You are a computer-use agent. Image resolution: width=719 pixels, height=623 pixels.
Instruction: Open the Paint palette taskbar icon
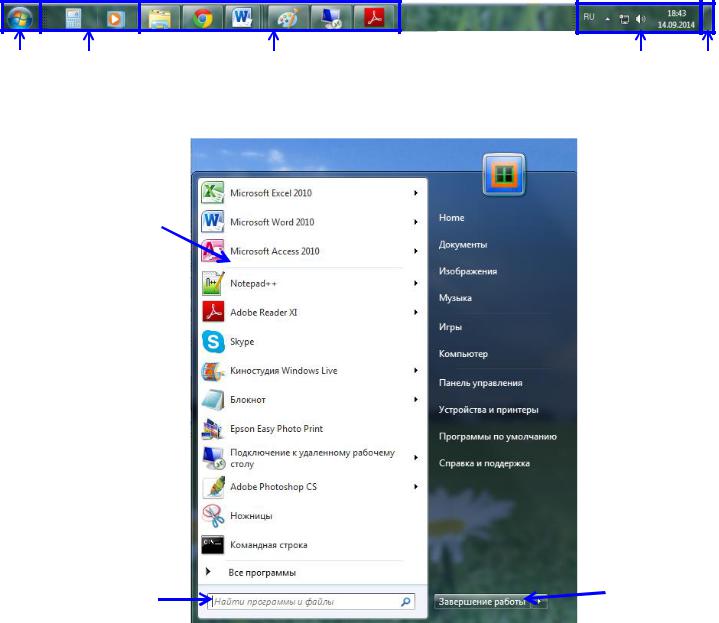(x=288, y=18)
